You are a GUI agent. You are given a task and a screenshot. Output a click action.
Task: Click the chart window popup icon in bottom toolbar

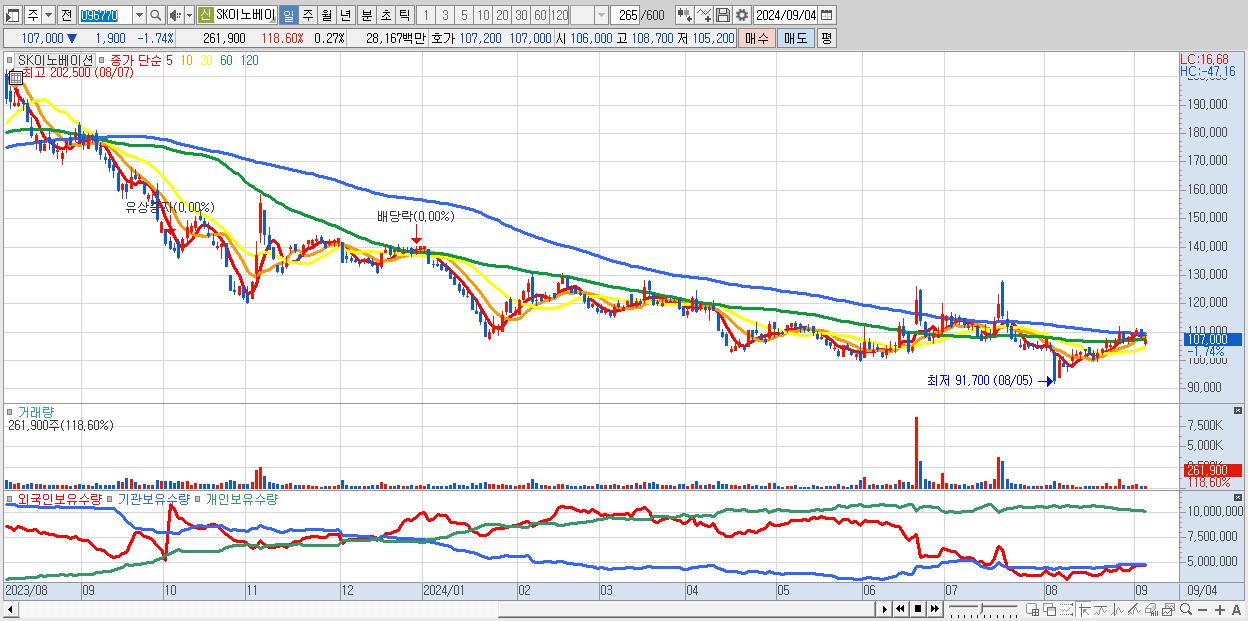point(1169,610)
